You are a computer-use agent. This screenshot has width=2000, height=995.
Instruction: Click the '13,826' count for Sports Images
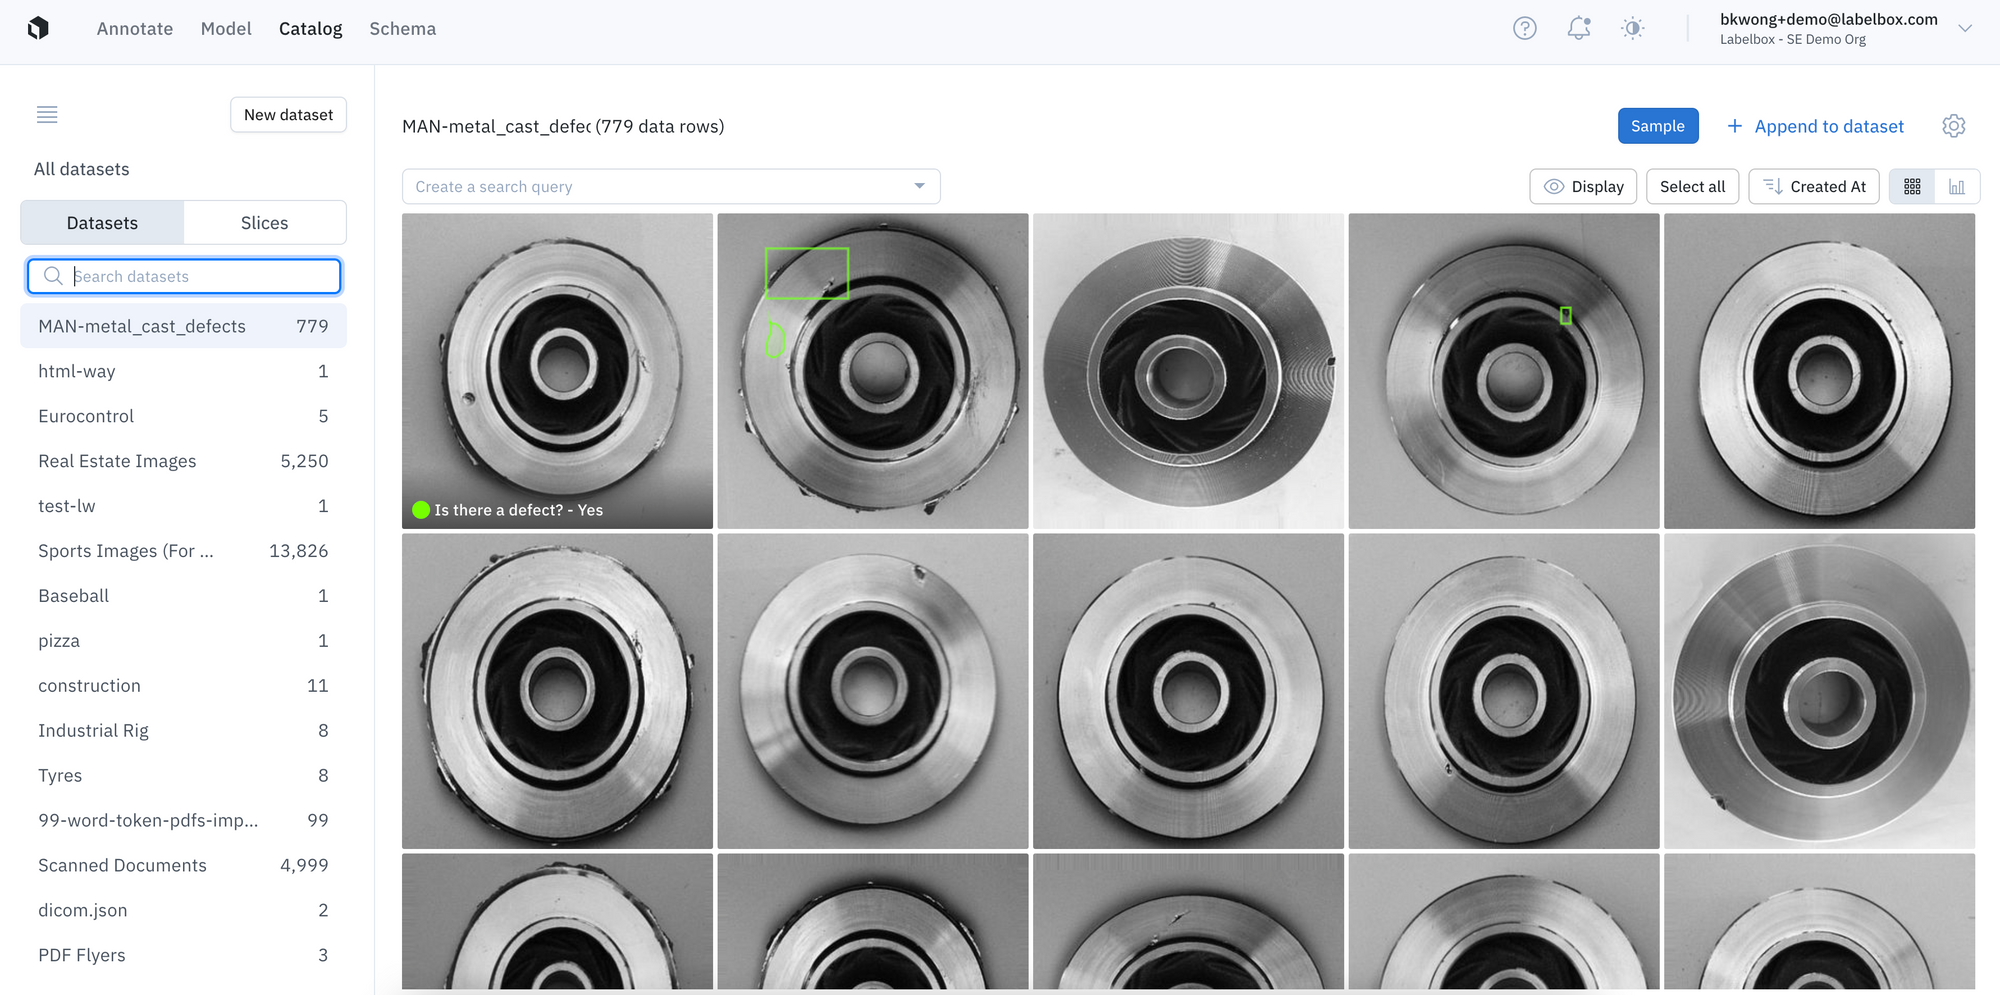298,551
